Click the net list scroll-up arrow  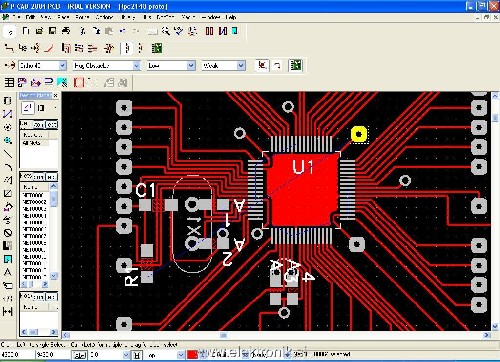[53, 186]
